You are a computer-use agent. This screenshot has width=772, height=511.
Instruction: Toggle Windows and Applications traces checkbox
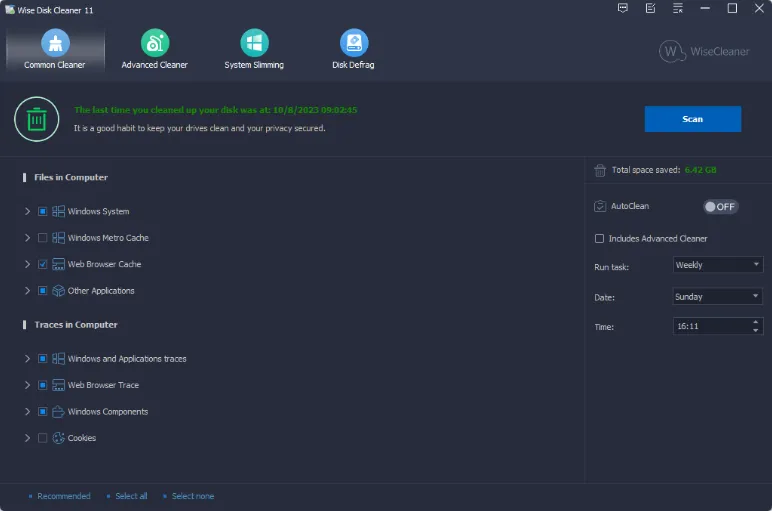pyautogui.click(x=42, y=359)
